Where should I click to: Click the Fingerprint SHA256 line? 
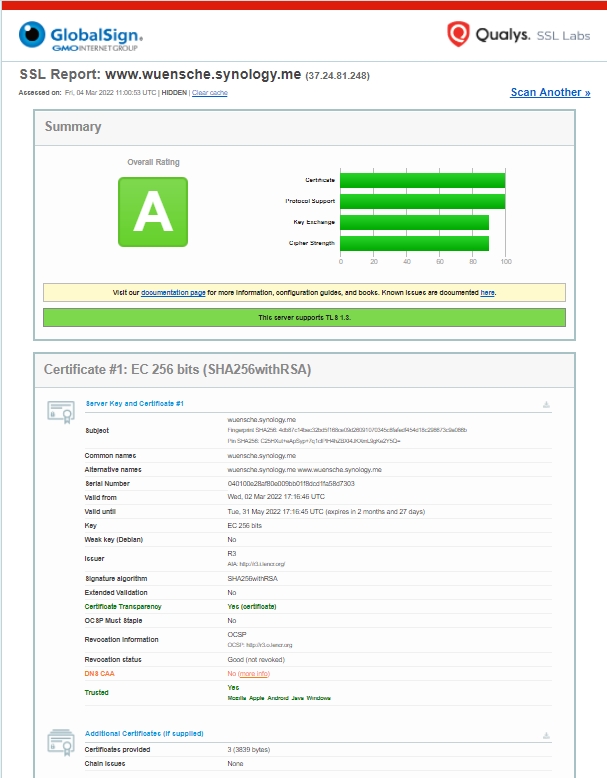tap(347, 430)
